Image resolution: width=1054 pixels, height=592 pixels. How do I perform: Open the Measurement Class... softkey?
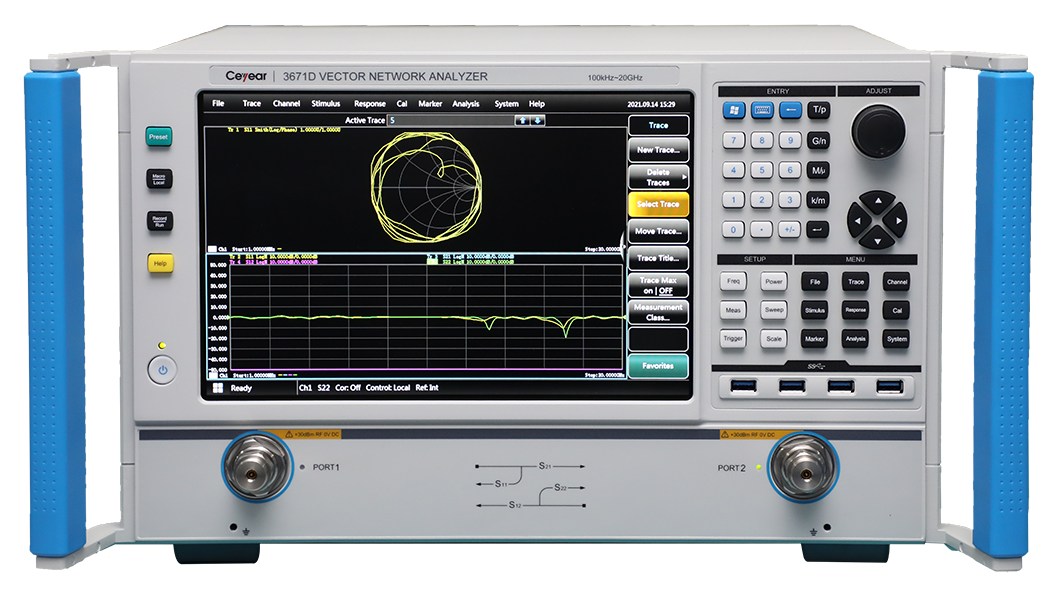pyautogui.click(x=657, y=312)
